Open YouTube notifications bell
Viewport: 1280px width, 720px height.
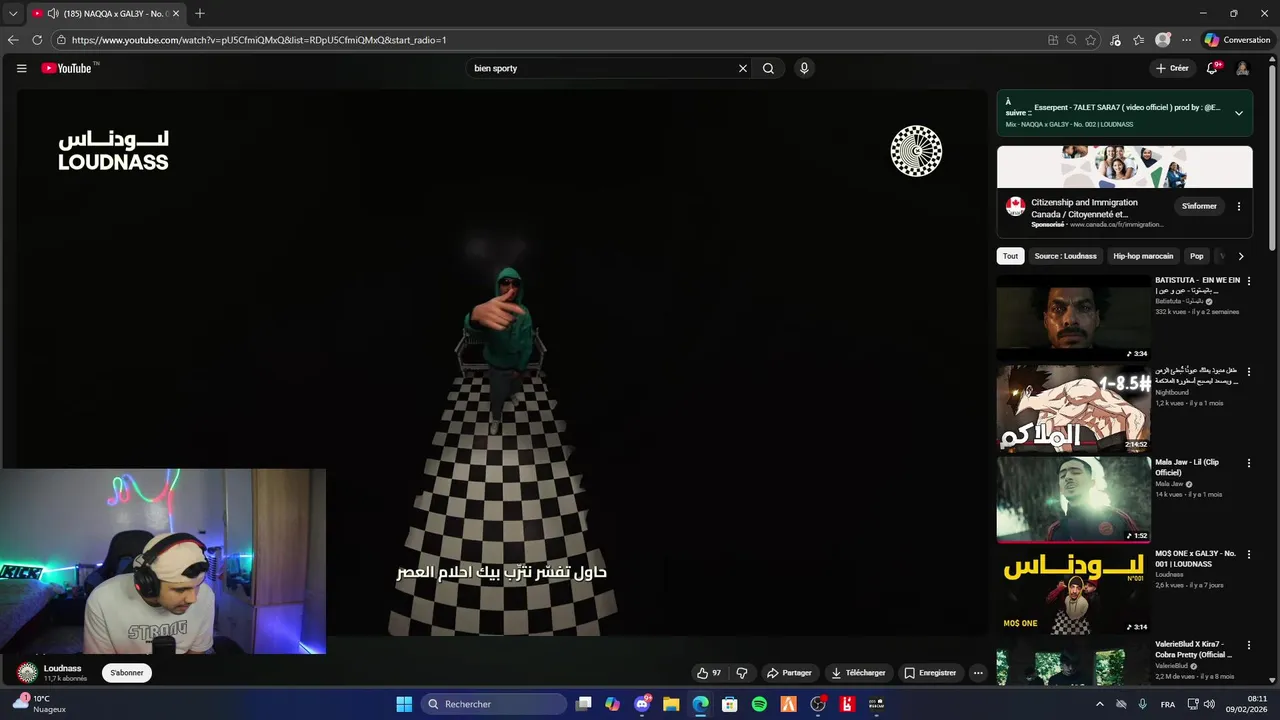[x=1212, y=68]
